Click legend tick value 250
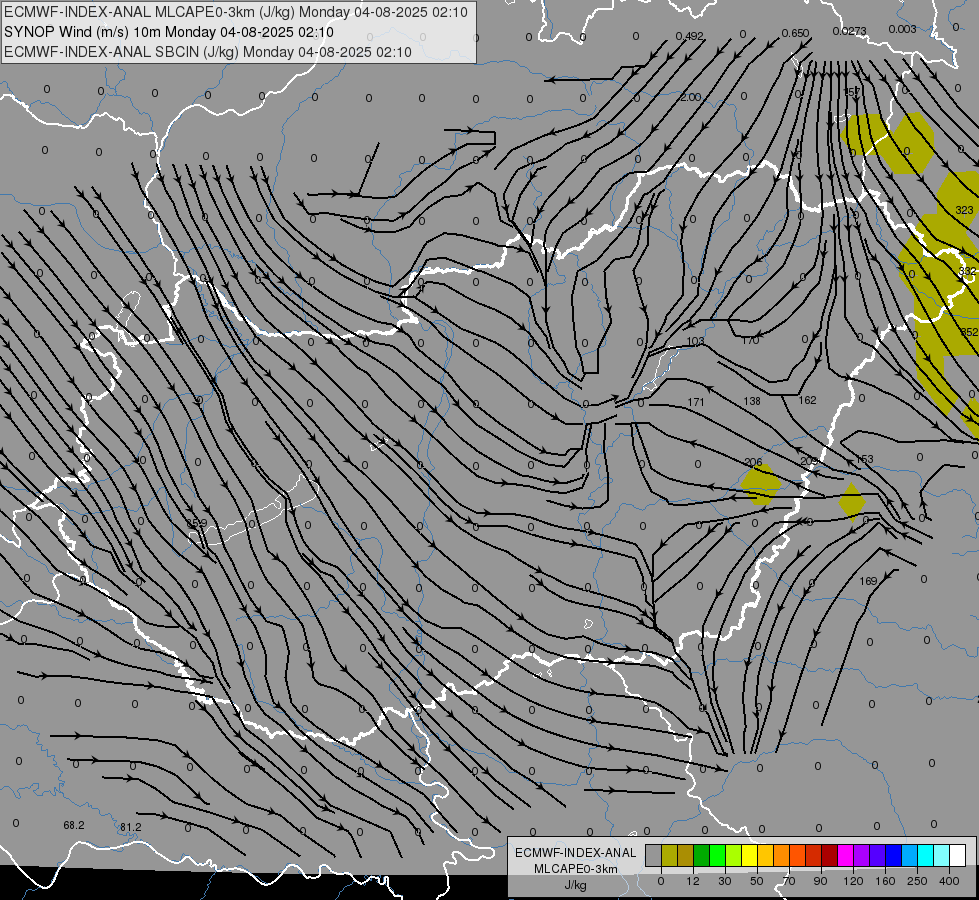 917,881
